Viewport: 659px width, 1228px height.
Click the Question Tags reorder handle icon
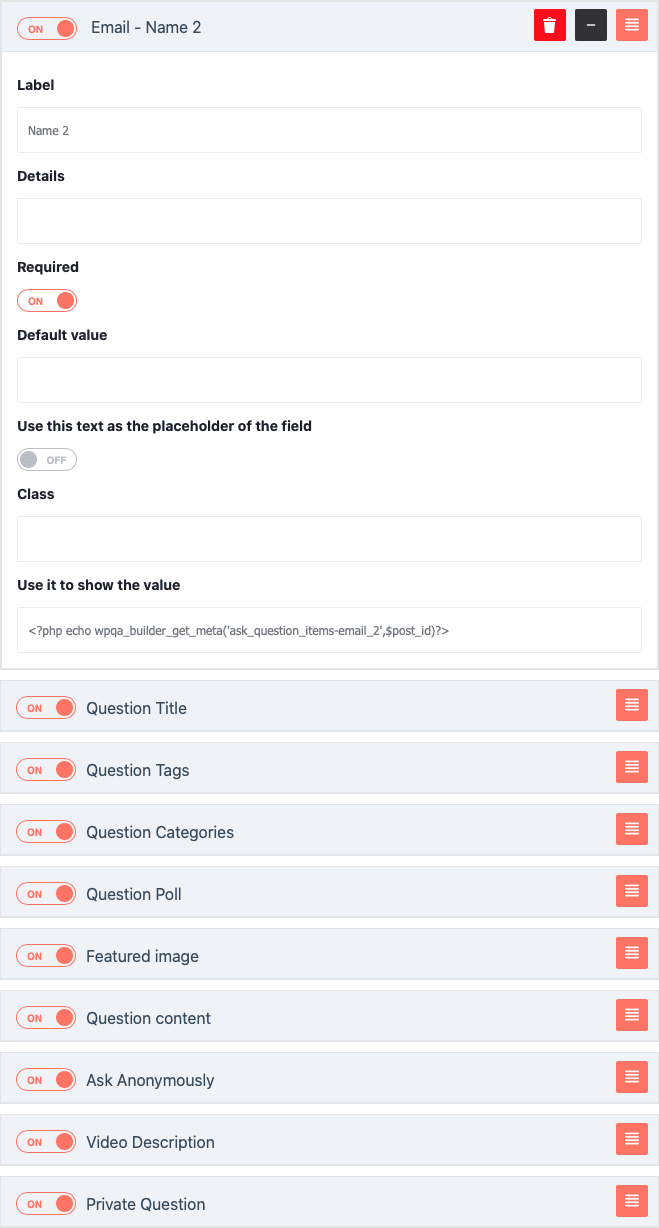632,767
